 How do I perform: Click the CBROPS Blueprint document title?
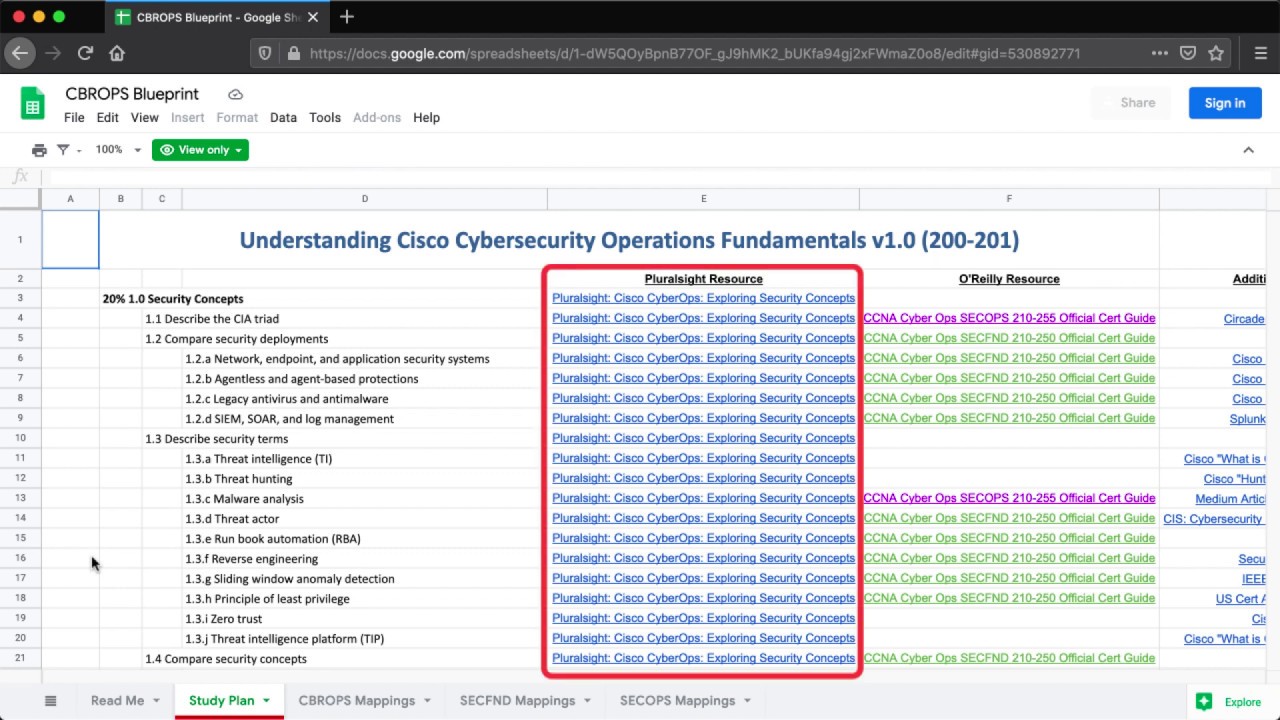pos(132,94)
